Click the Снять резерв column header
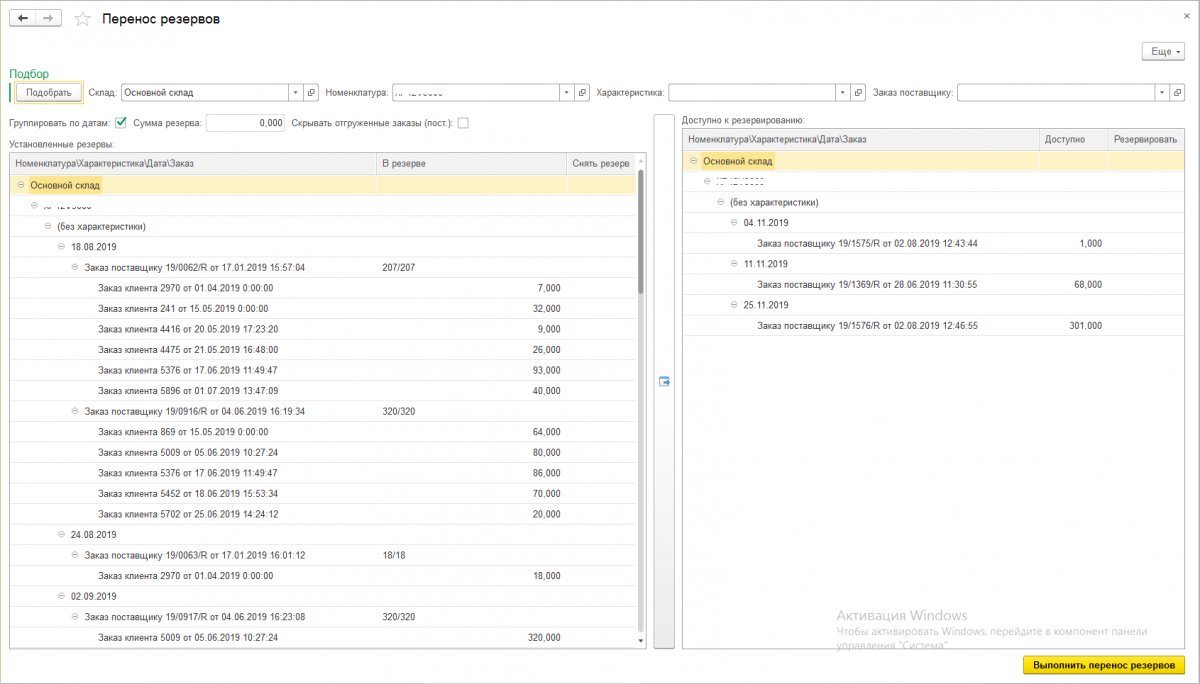 (x=600, y=163)
